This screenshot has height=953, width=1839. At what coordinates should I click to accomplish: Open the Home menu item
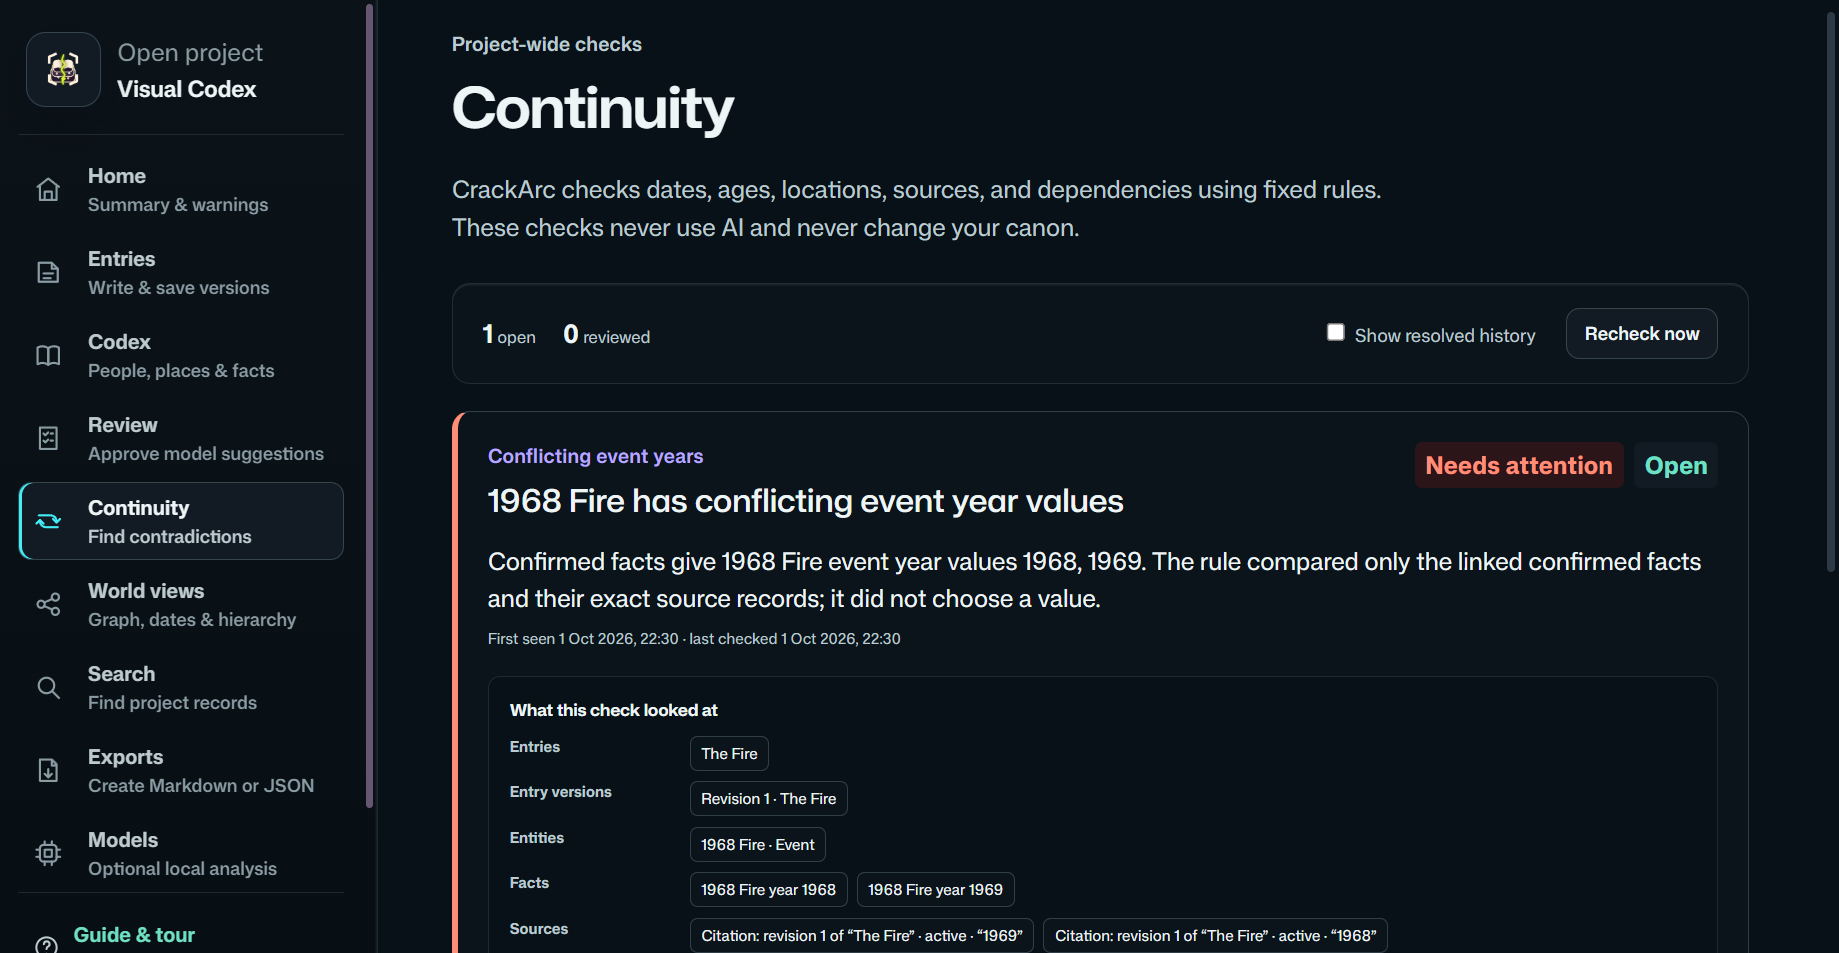[x=181, y=190]
